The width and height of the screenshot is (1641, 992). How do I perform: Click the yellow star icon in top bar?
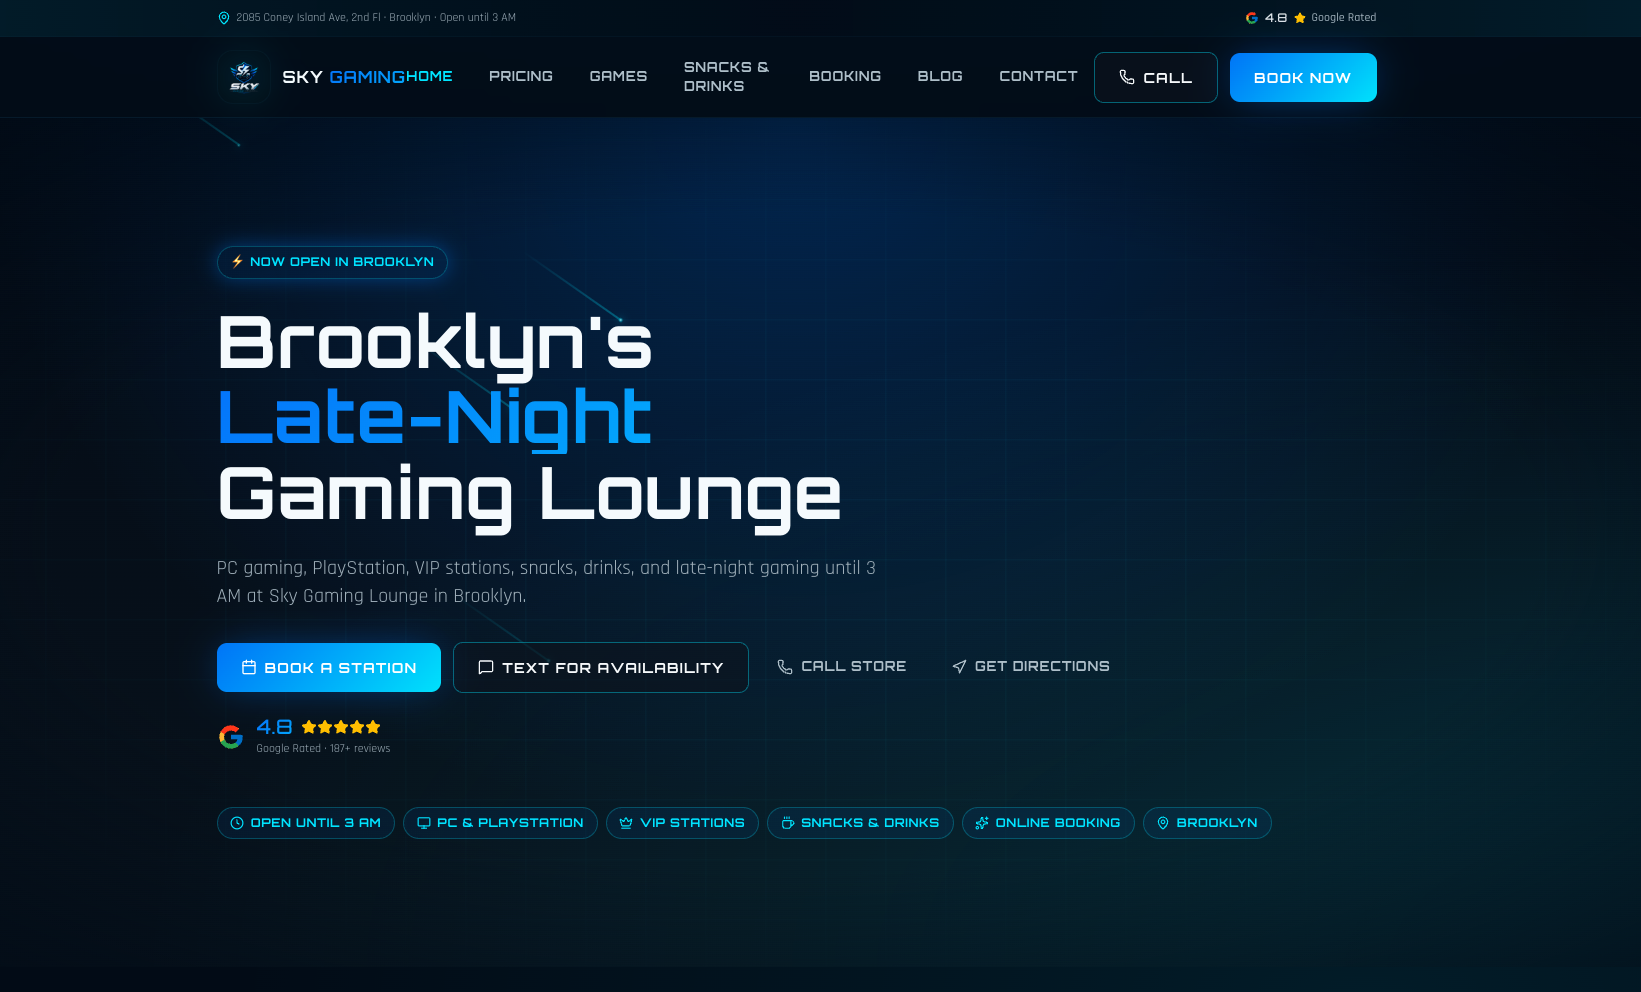pyautogui.click(x=1300, y=18)
